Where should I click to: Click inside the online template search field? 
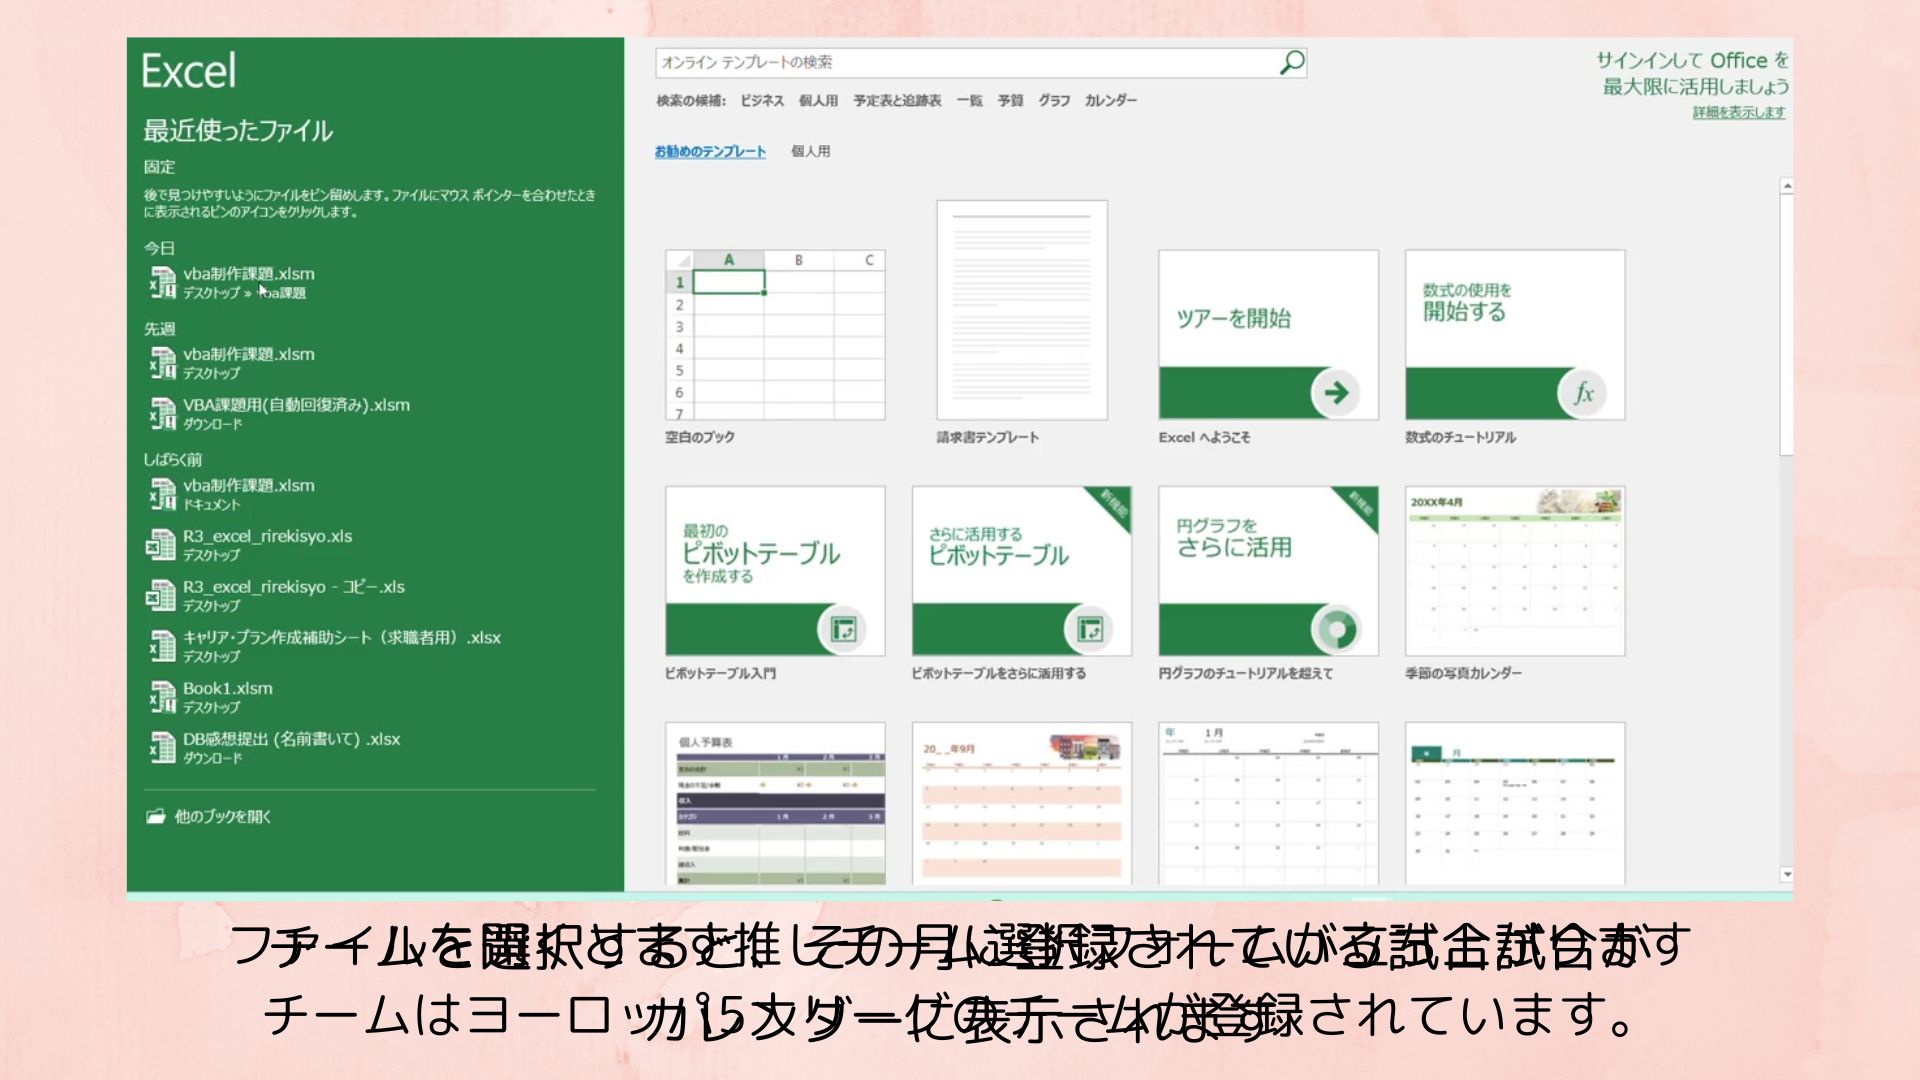coord(960,63)
